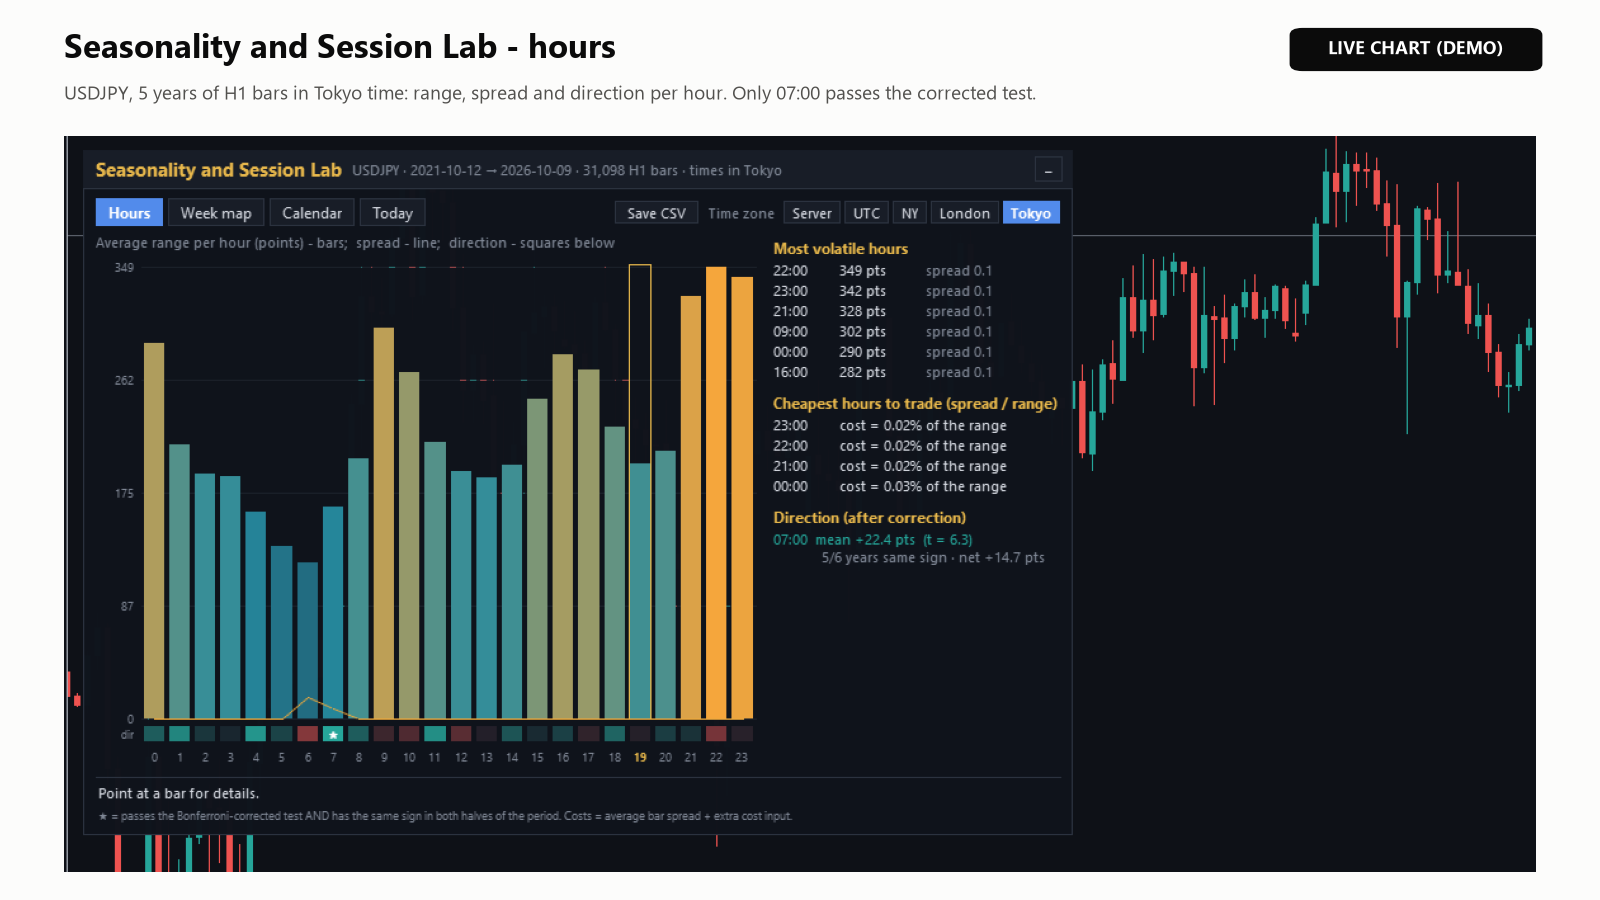Screen dimensions: 1600x900
Task: Switch time zone to UTC
Action: click(x=866, y=213)
